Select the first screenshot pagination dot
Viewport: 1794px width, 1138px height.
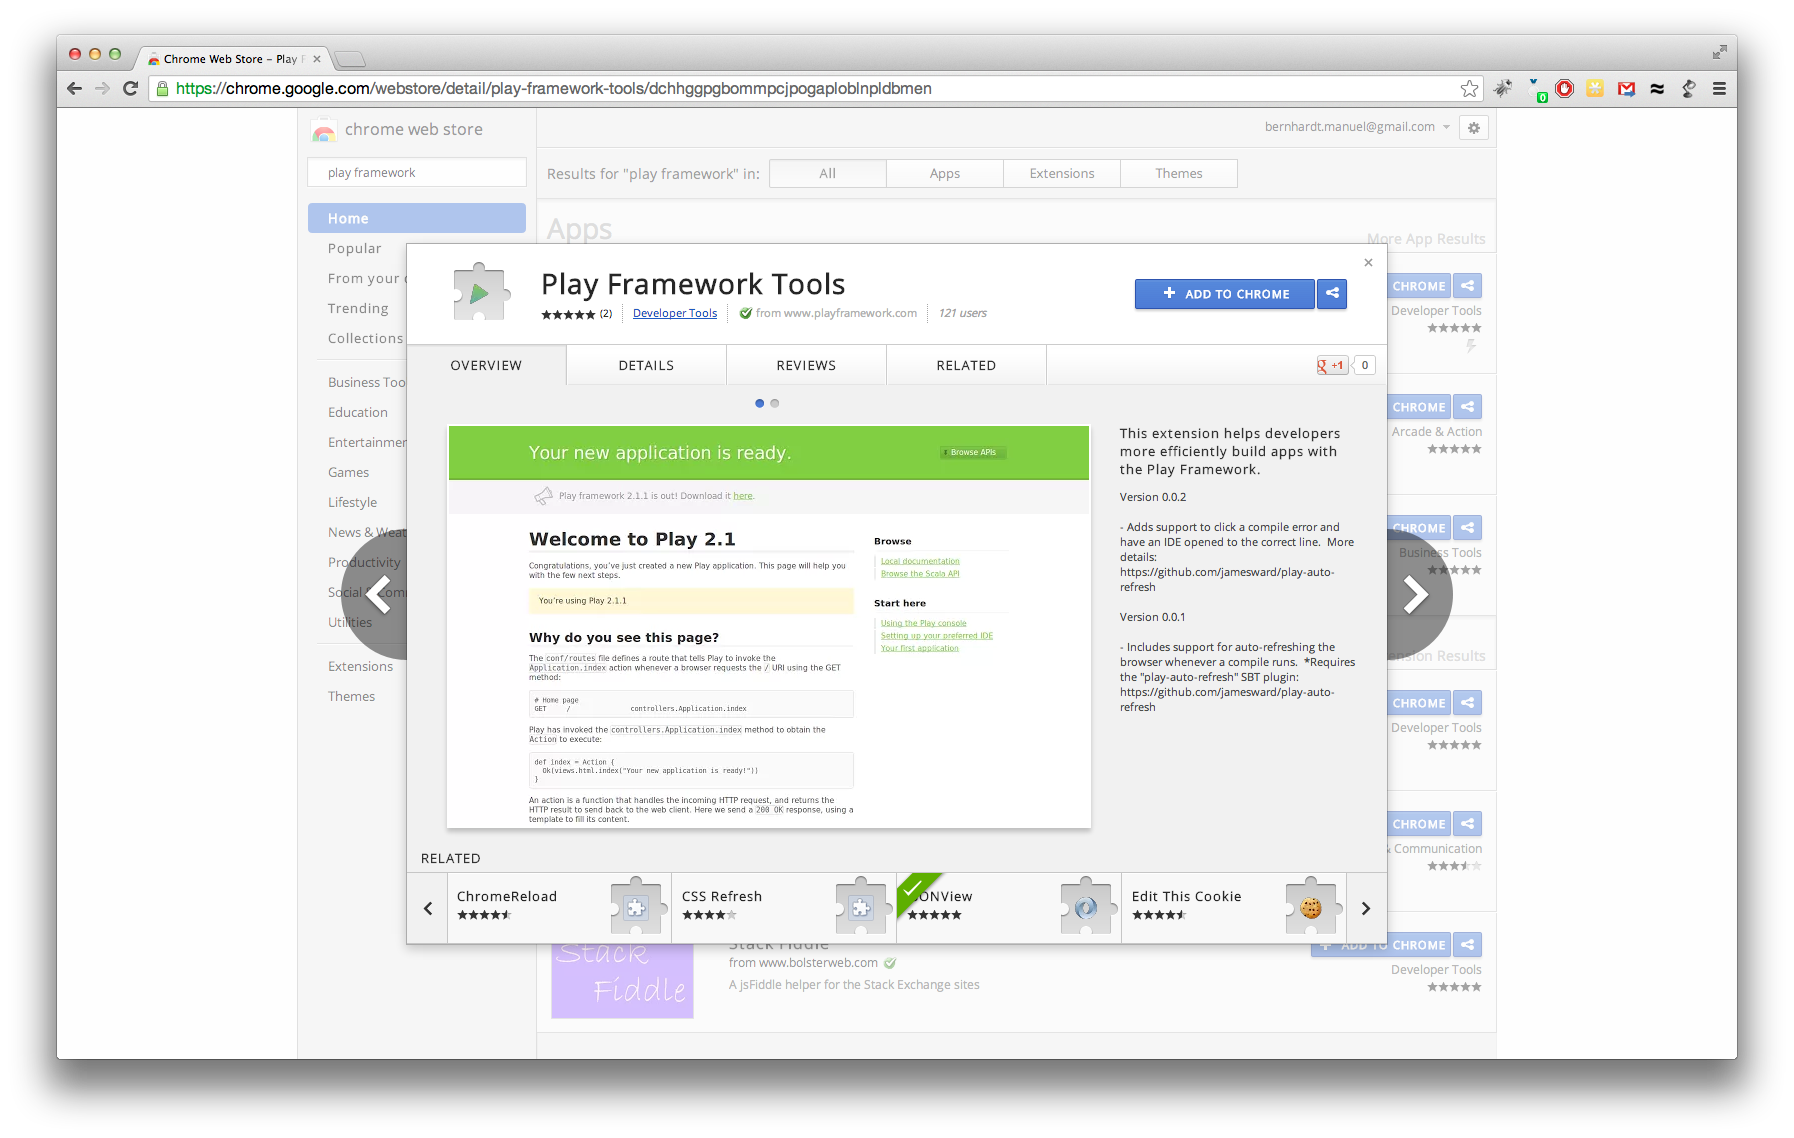(x=760, y=404)
